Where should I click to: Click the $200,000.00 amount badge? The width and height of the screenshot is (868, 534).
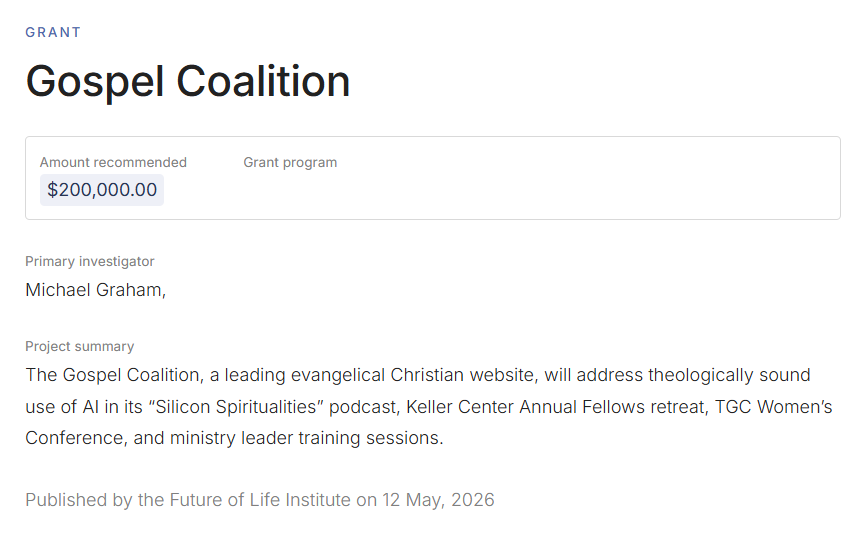pos(102,190)
